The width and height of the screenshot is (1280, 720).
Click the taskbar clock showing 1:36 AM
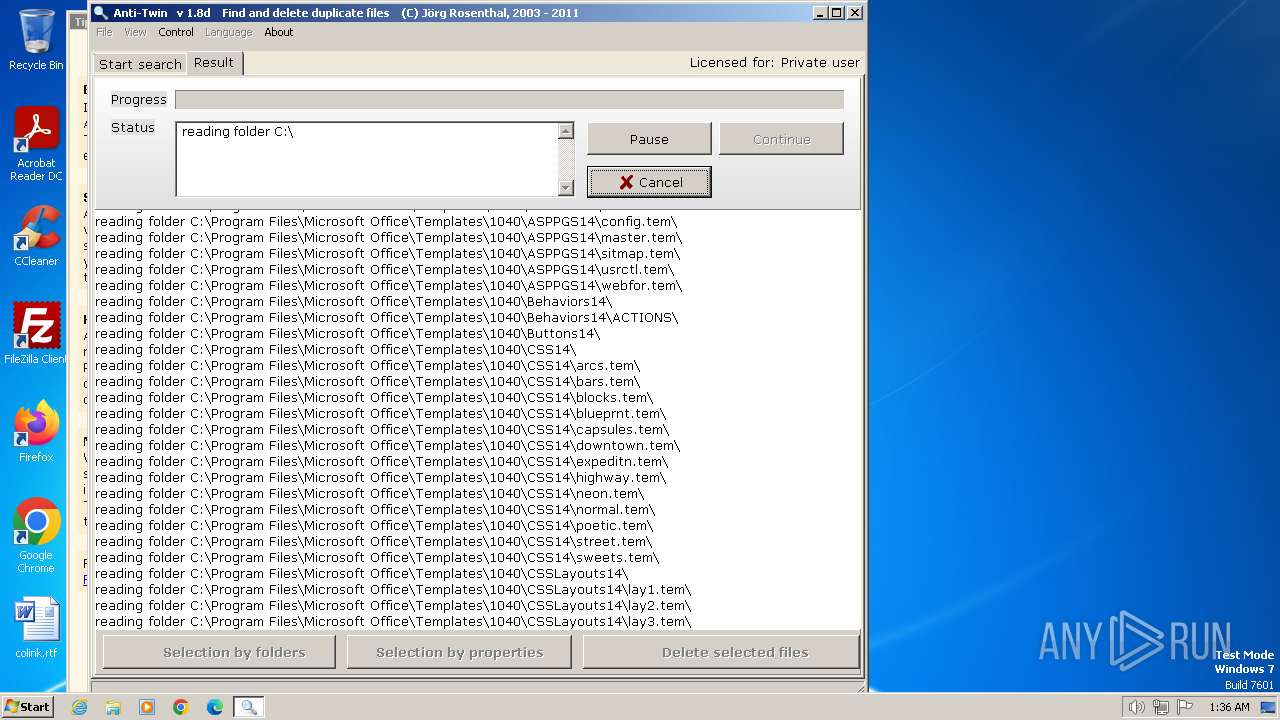coord(1229,707)
